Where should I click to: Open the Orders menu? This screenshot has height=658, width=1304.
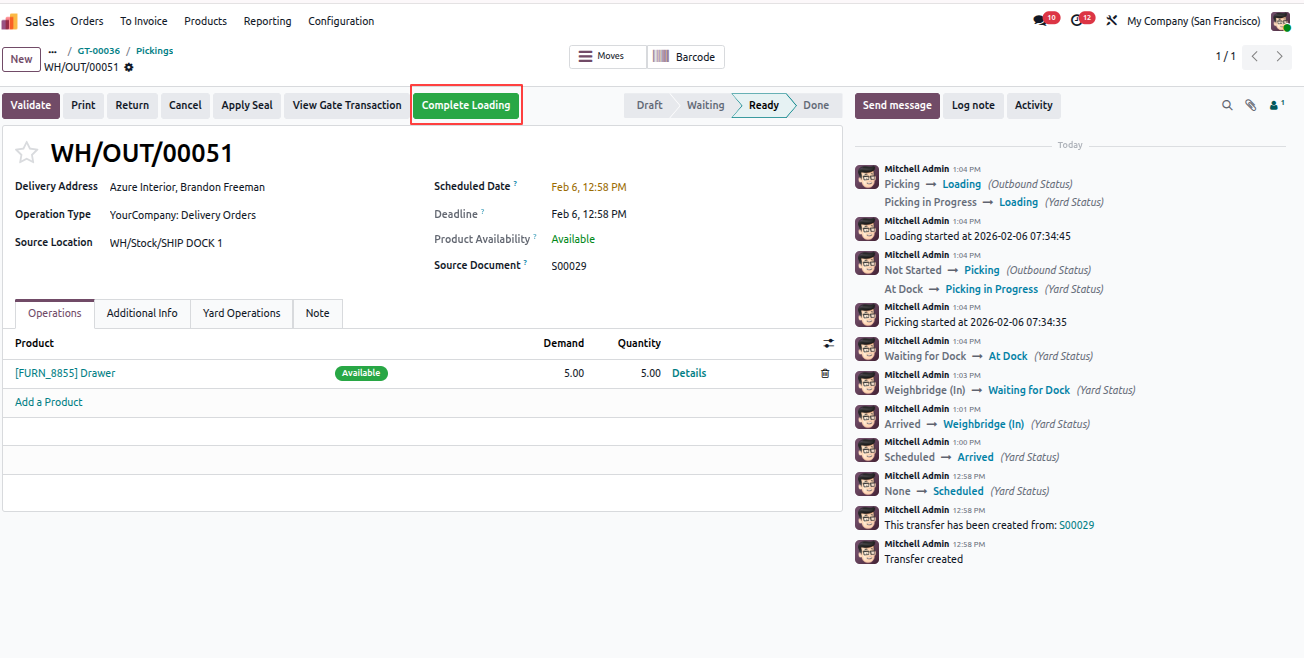point(87,21)
